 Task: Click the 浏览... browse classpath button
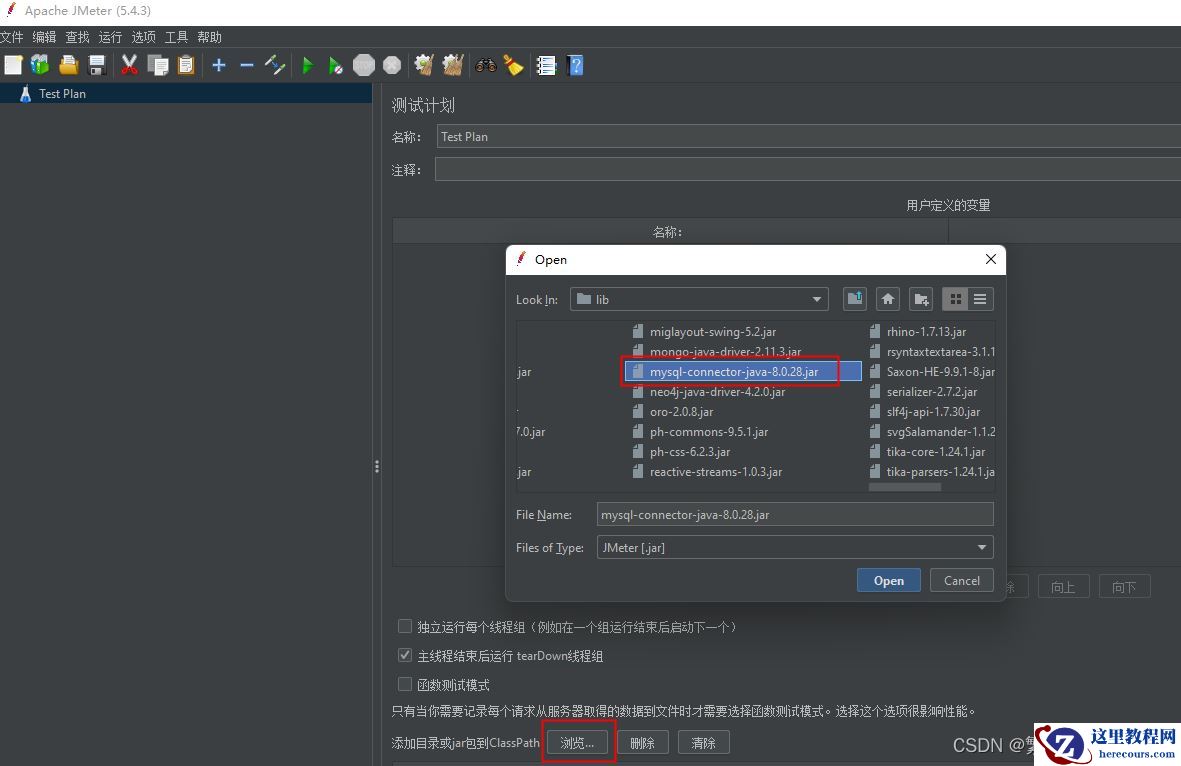pyautogui.click(x=577, y=743)
